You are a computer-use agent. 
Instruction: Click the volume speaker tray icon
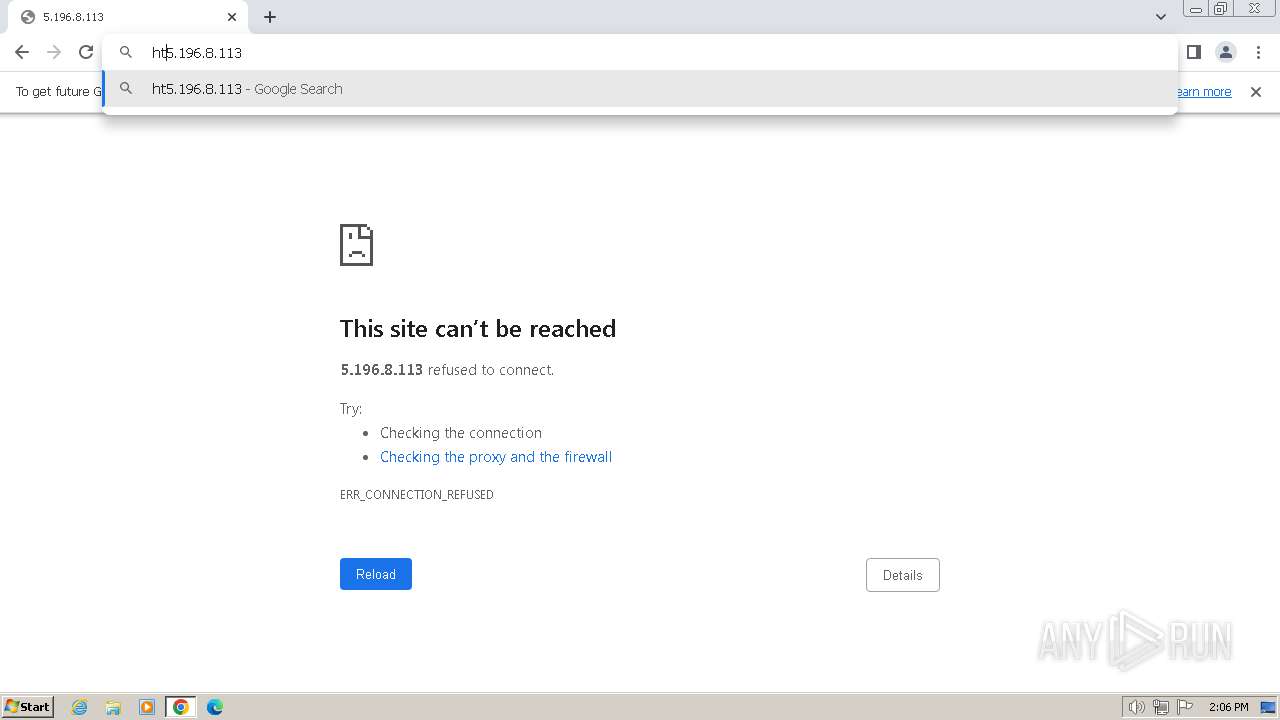1136,707
